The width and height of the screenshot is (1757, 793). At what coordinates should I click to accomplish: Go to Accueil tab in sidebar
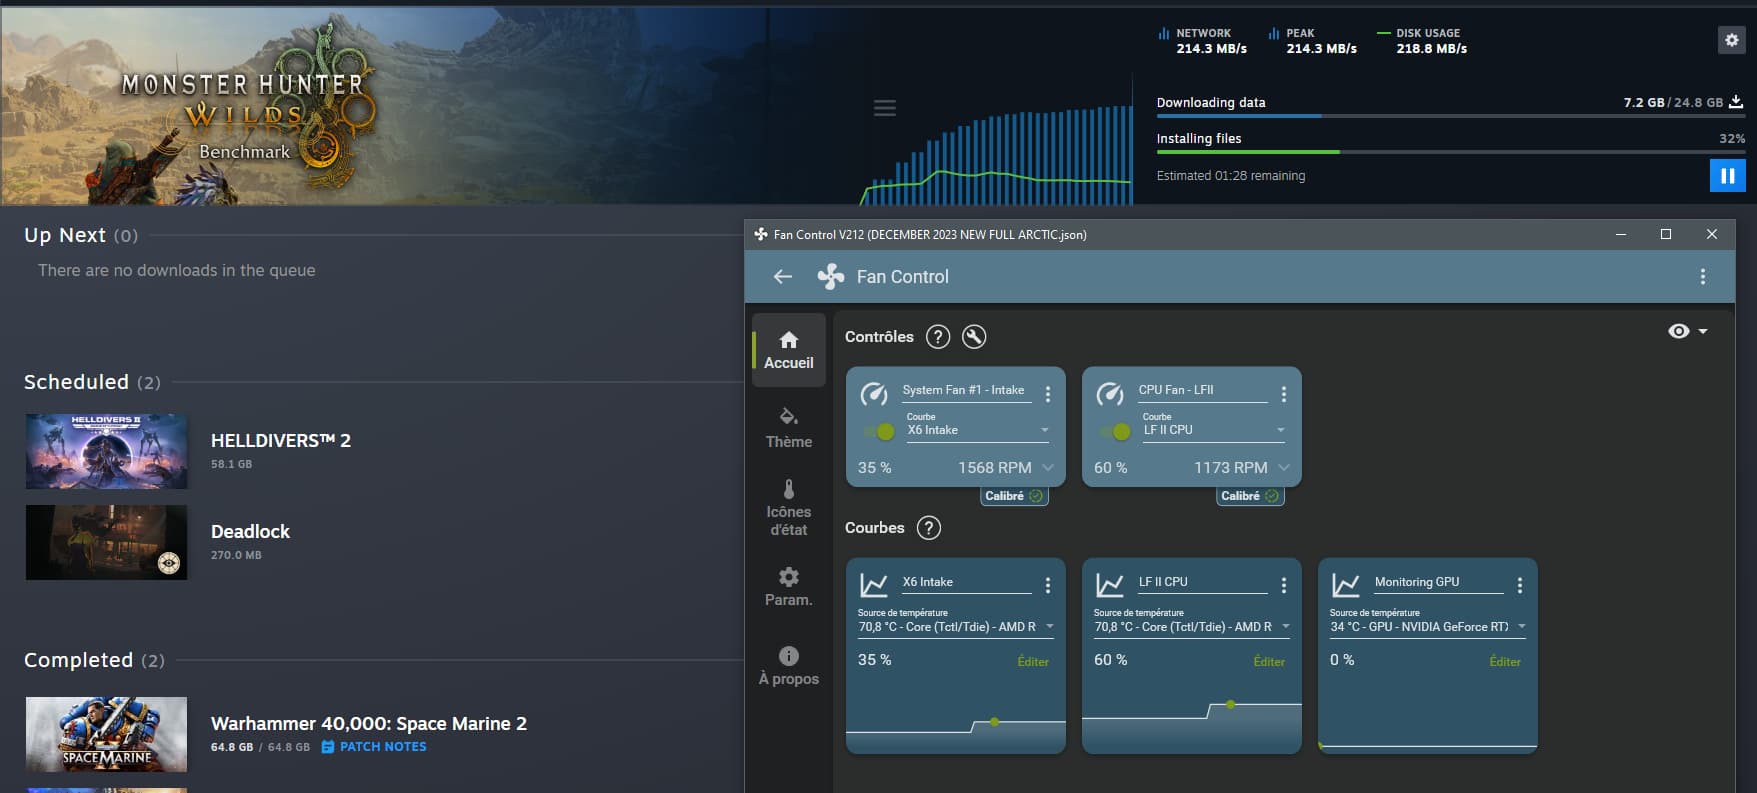tap(789, 350)
